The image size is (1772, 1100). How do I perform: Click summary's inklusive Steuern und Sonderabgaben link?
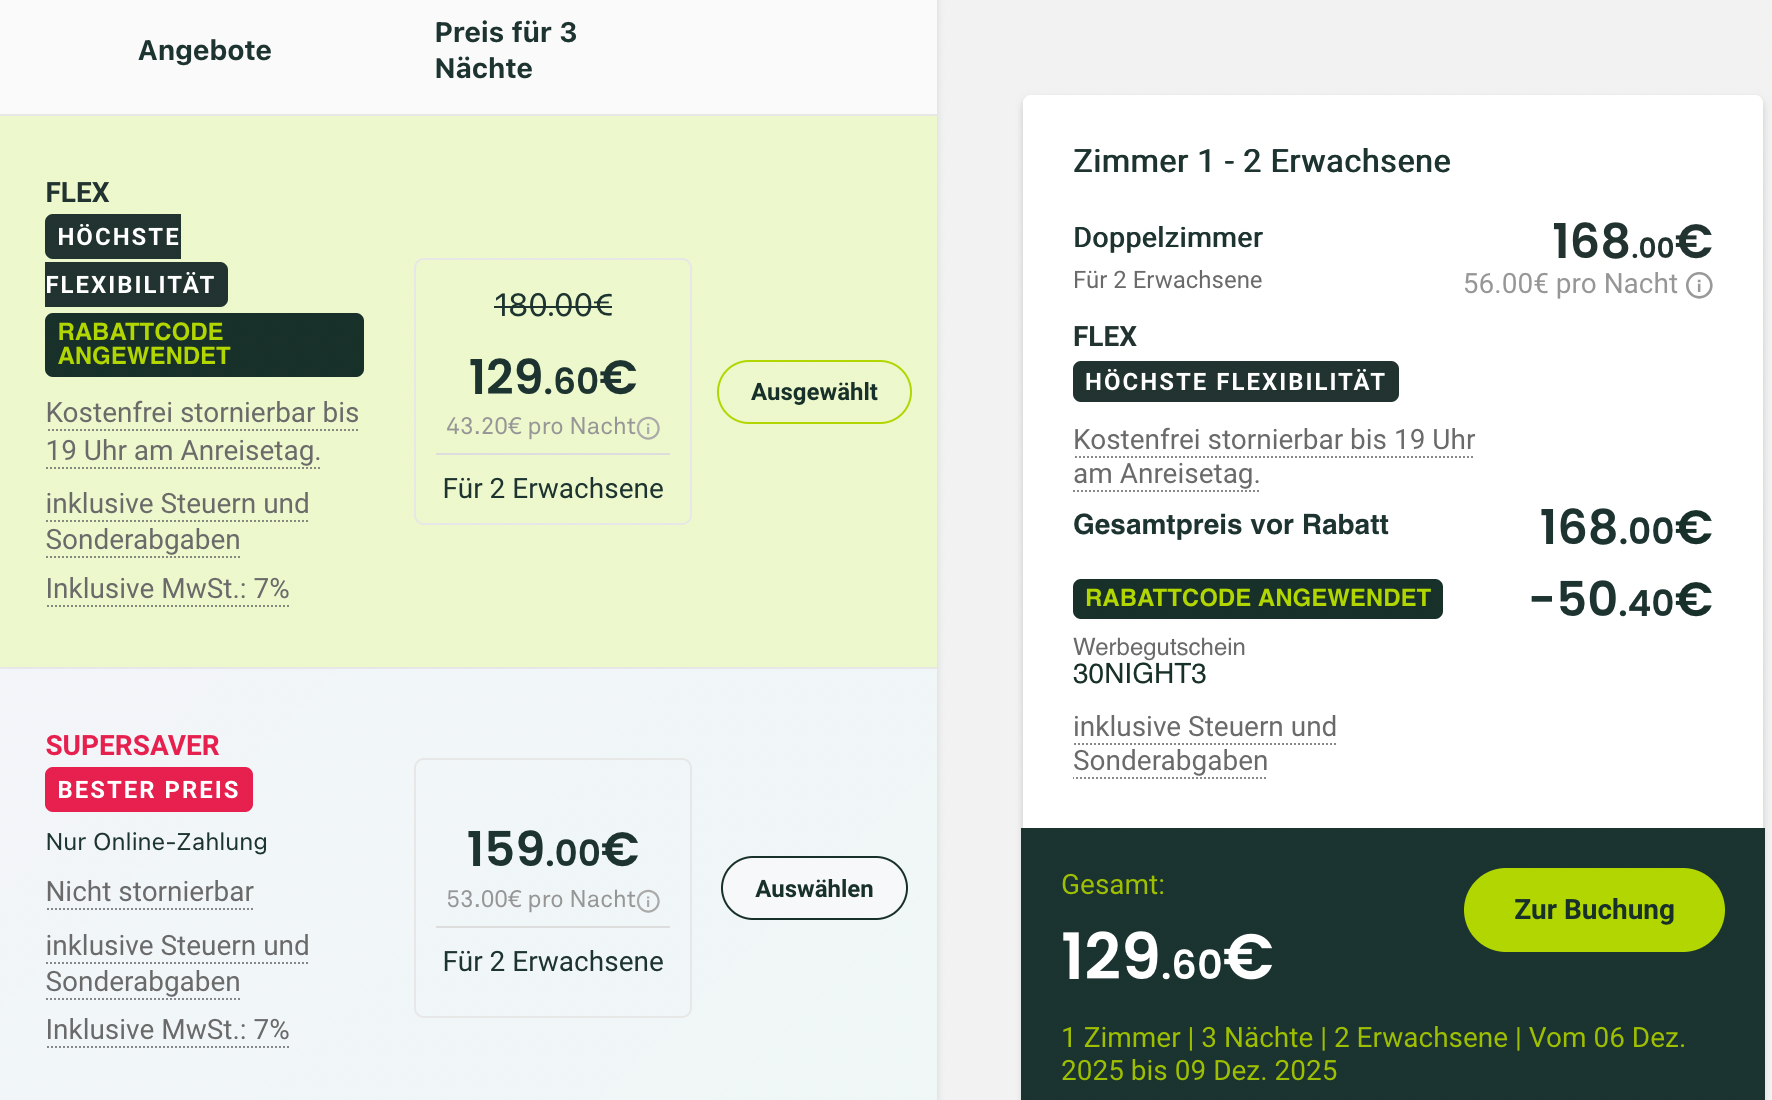pos(1204,744)
